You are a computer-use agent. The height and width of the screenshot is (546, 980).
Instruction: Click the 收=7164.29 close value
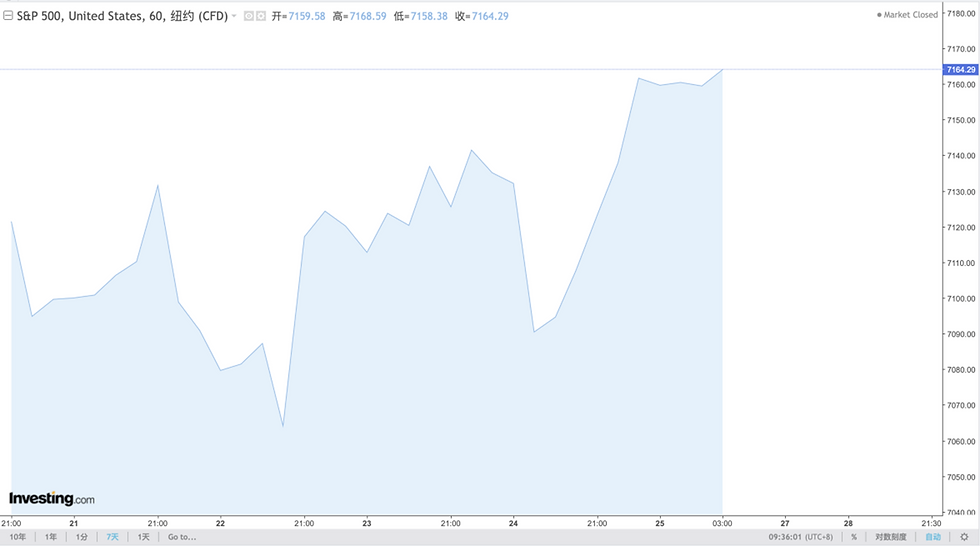coord(482,16)
